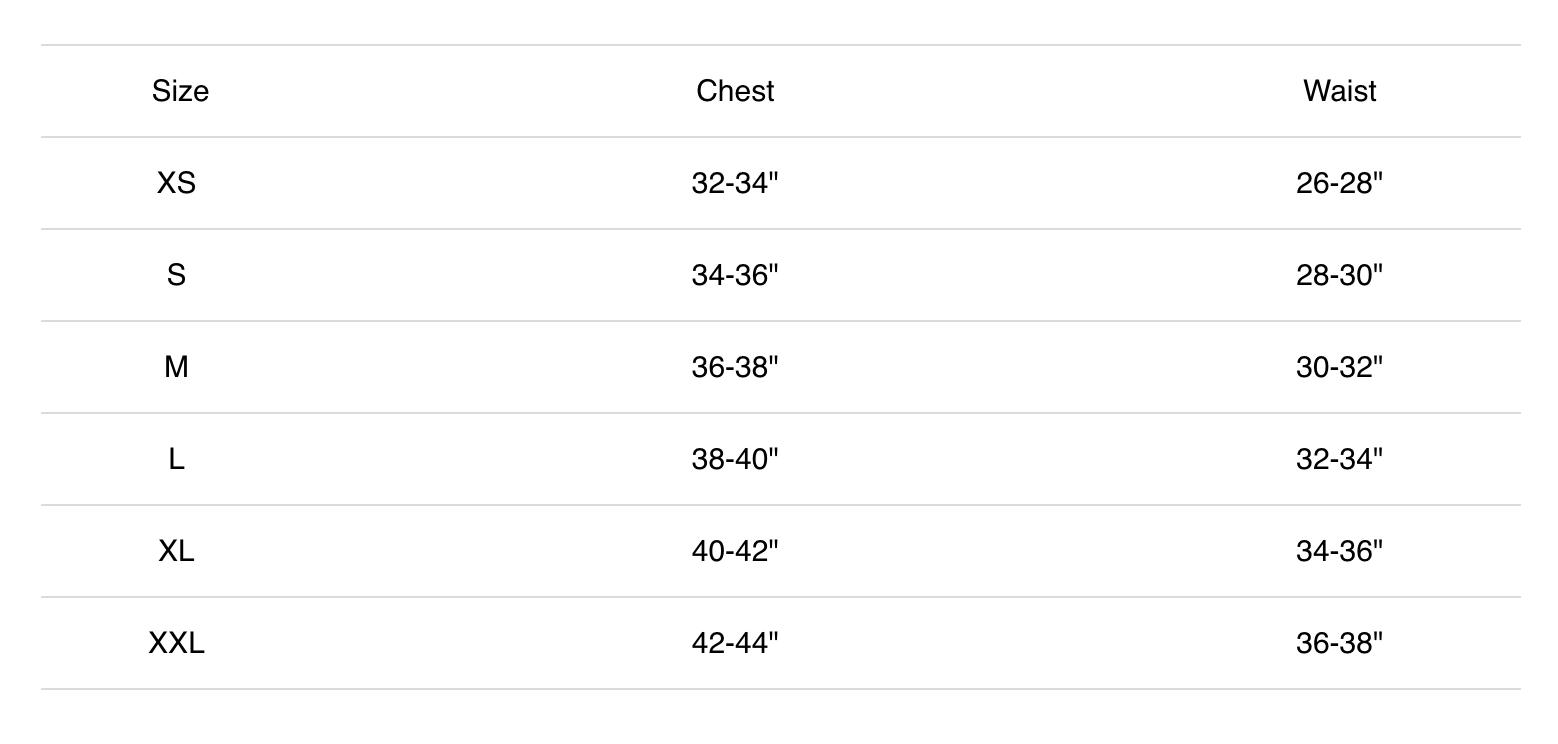Click the 30-32" waist measurement
This screenshot has height=744, width=1558.
(1339, 367)
